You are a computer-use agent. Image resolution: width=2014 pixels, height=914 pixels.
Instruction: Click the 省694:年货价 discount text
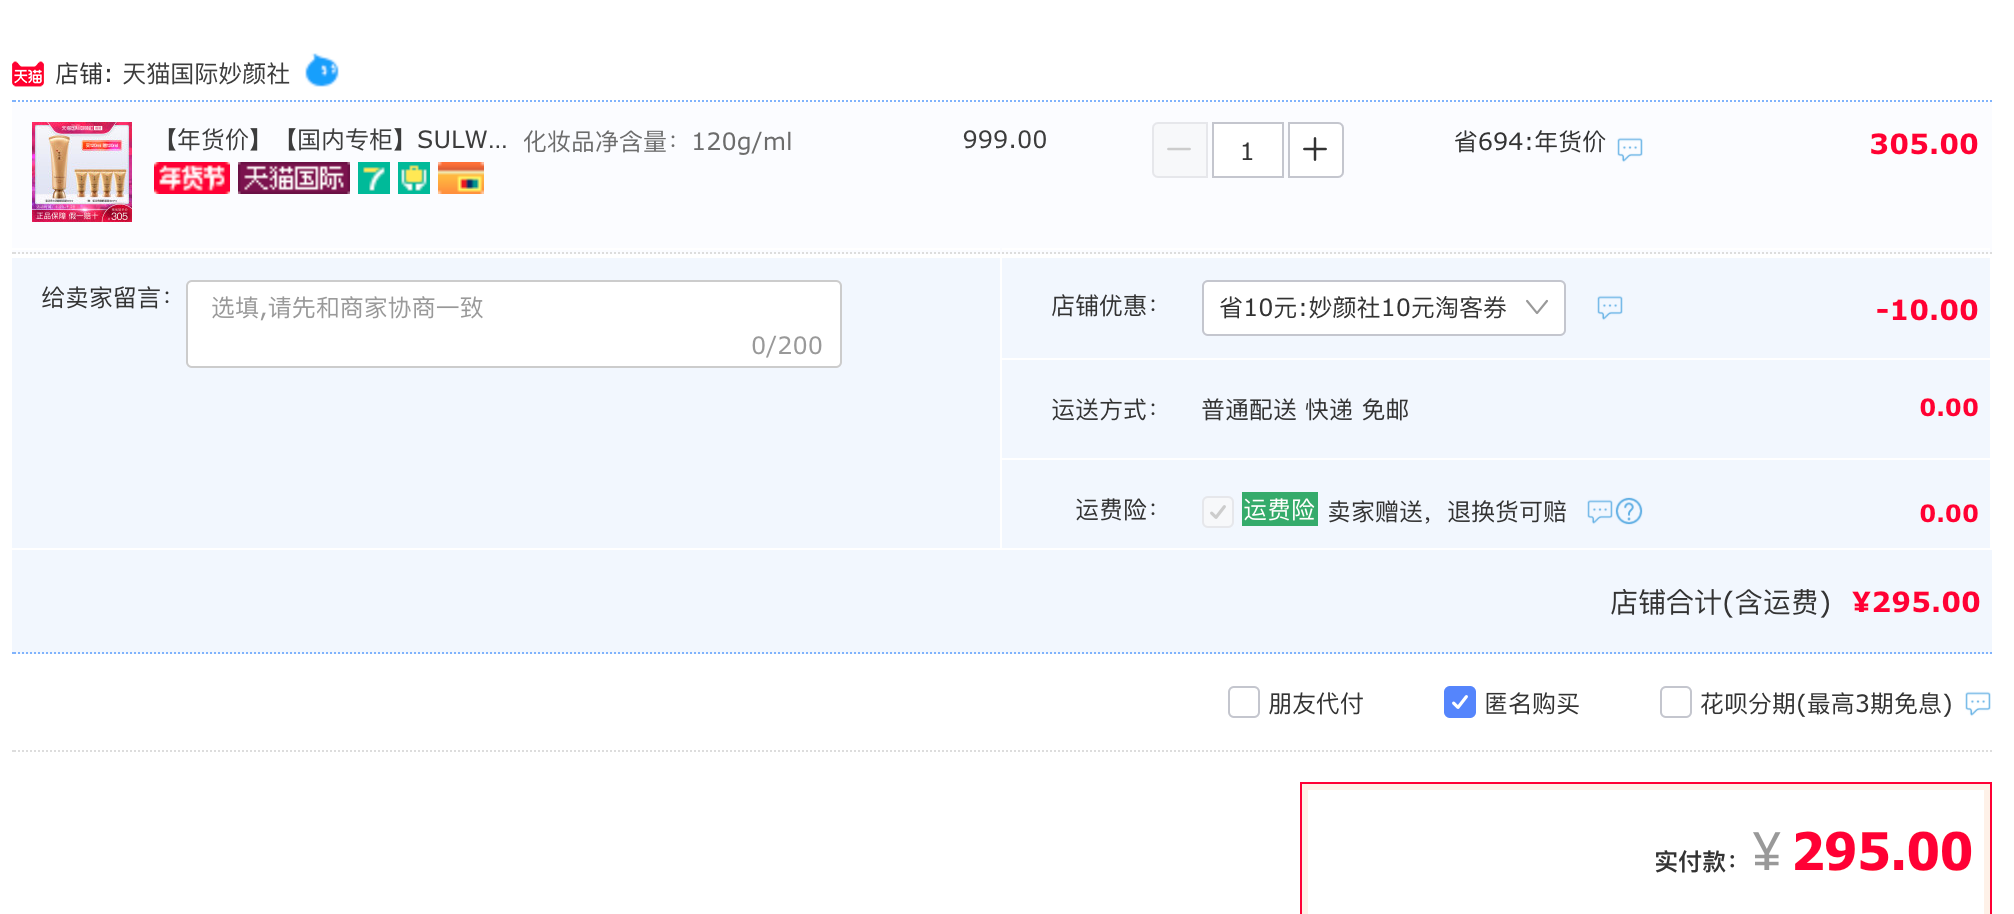[x=1530, y=142]
